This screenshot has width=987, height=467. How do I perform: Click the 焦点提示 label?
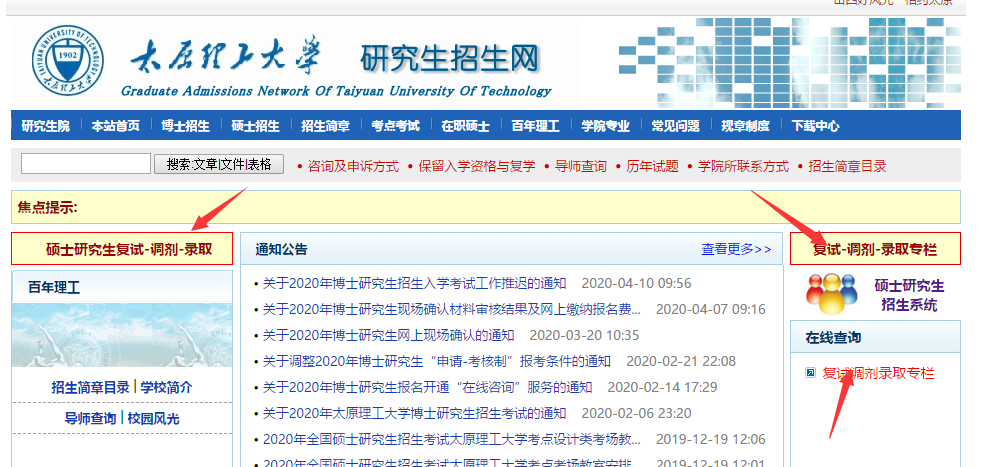(x=48, y=207)
